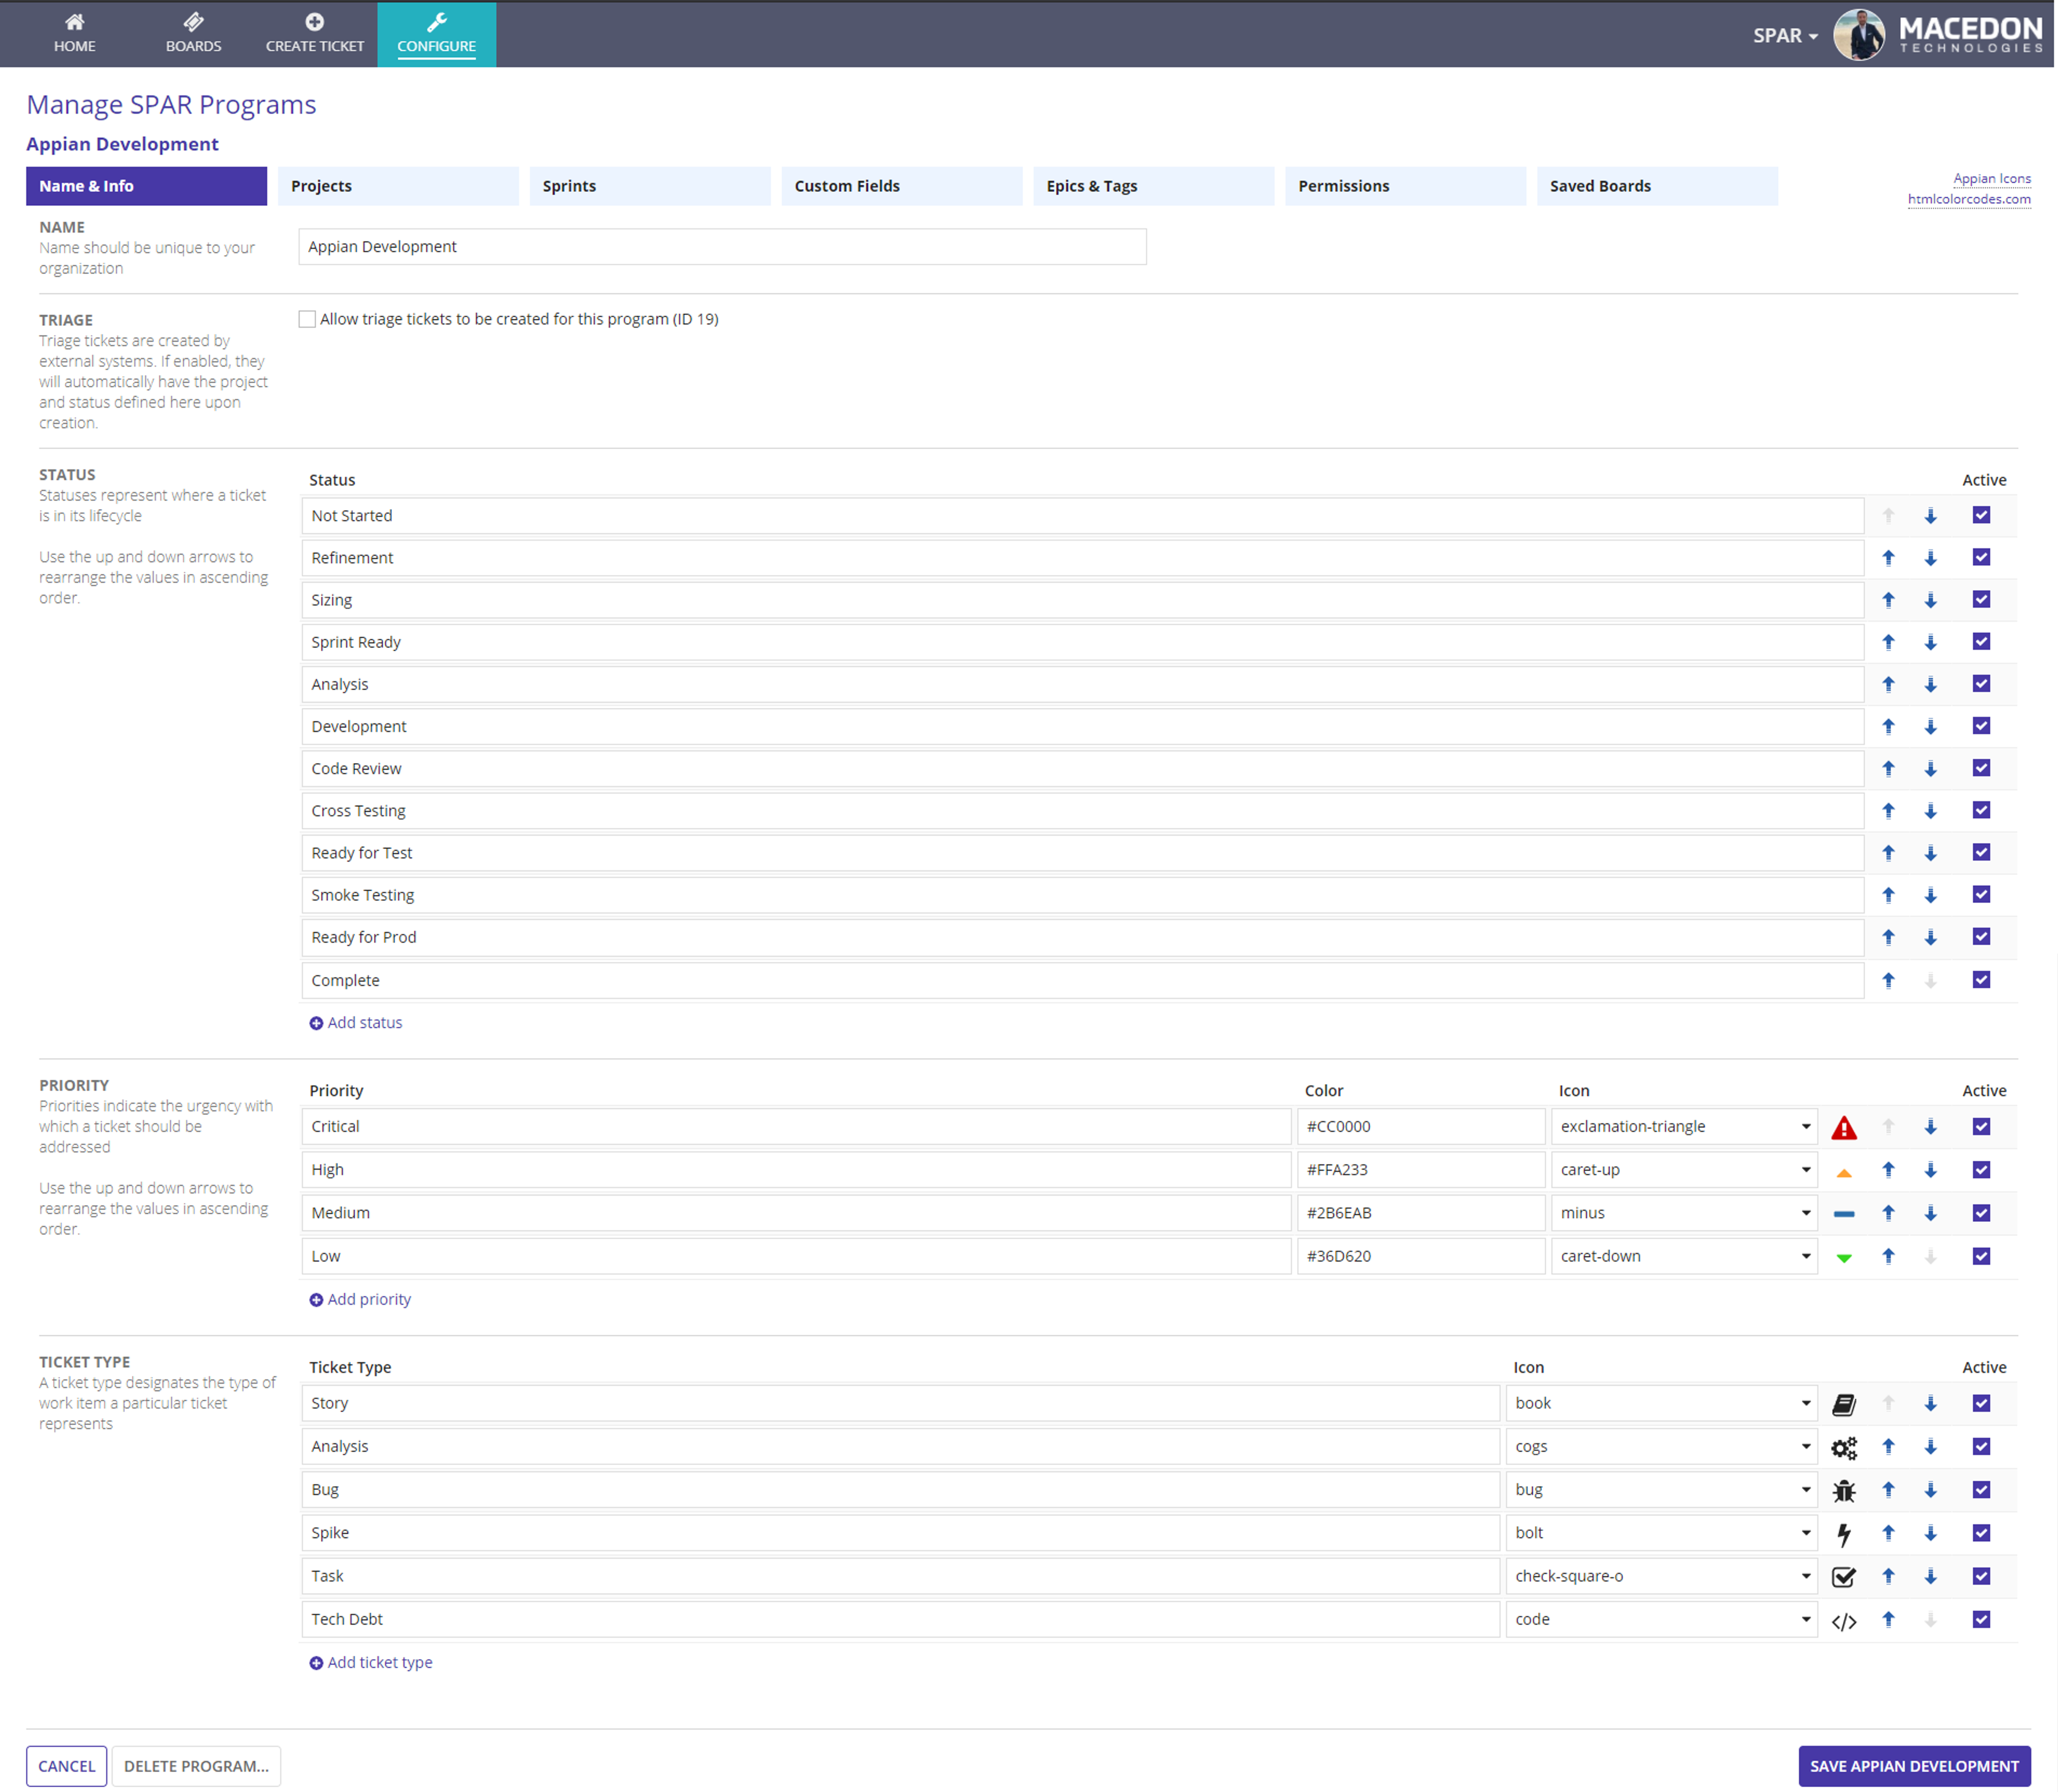The image size is (2058, 1792).
Task: Move Development status up
Action: tap(1888, 727)
